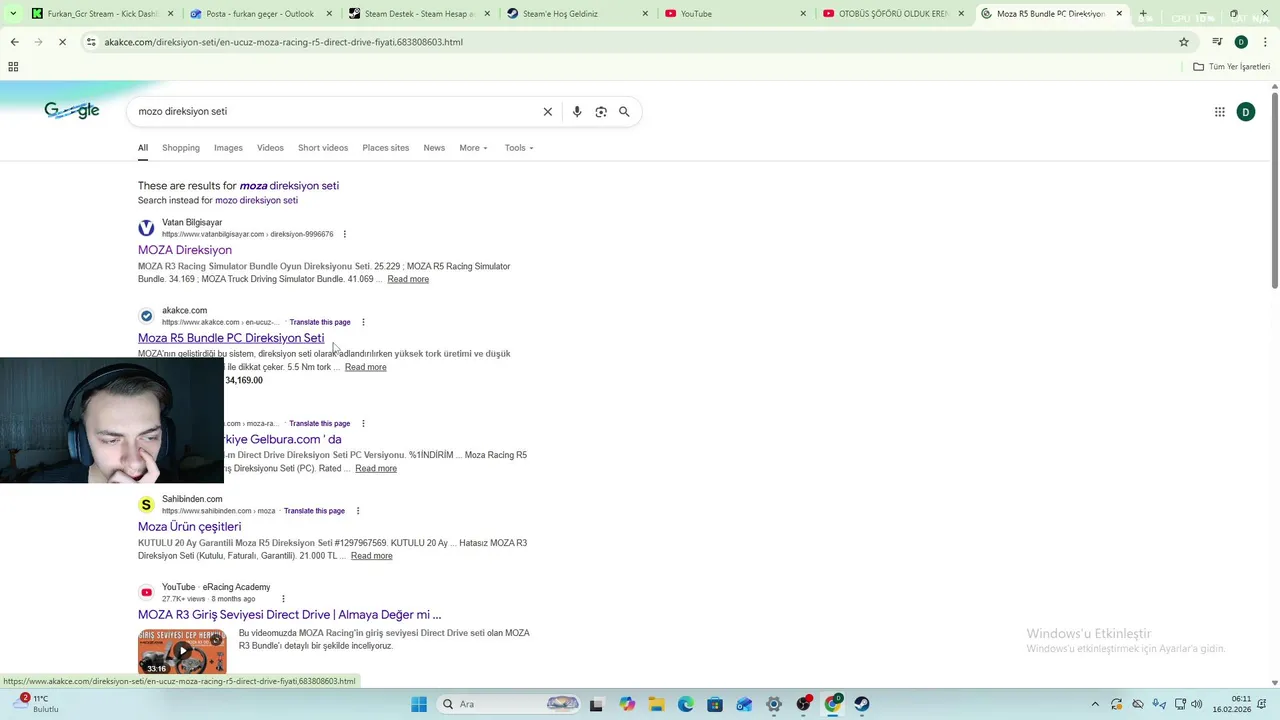Screen dimensions: 1280x720
Task: Open search by image camera icon
Action: click(x=601, y=112)
